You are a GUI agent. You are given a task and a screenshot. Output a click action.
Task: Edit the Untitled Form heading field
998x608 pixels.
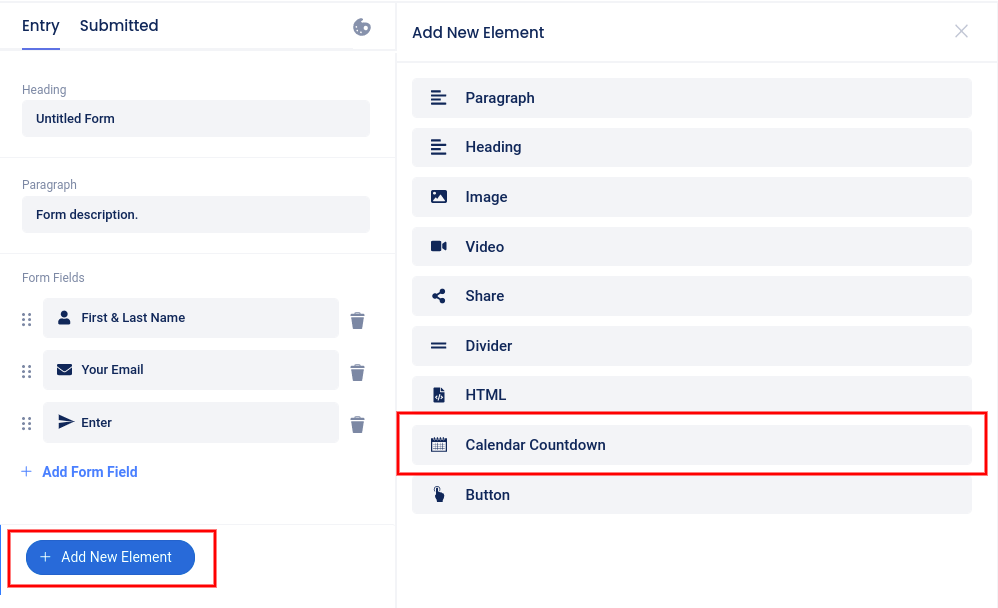(196, 118)
